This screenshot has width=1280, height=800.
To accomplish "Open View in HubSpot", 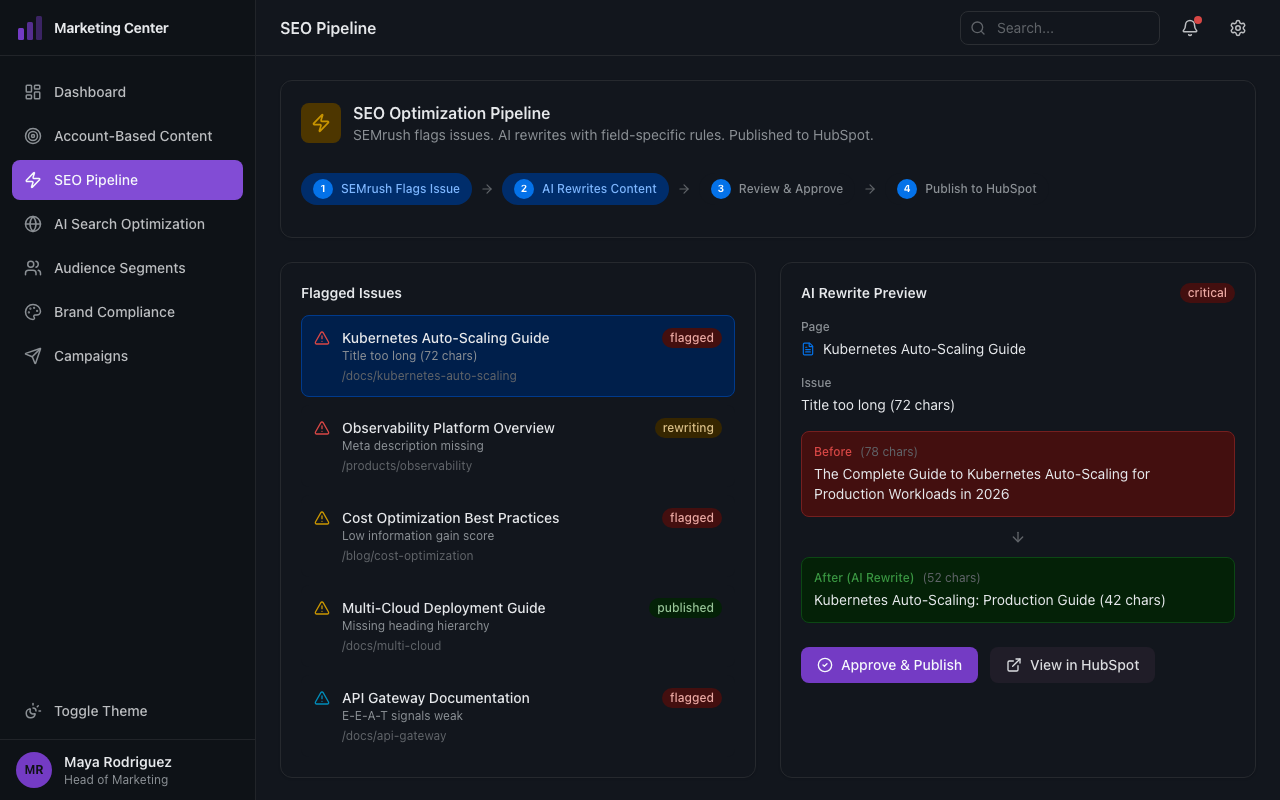I will 1071,664.
